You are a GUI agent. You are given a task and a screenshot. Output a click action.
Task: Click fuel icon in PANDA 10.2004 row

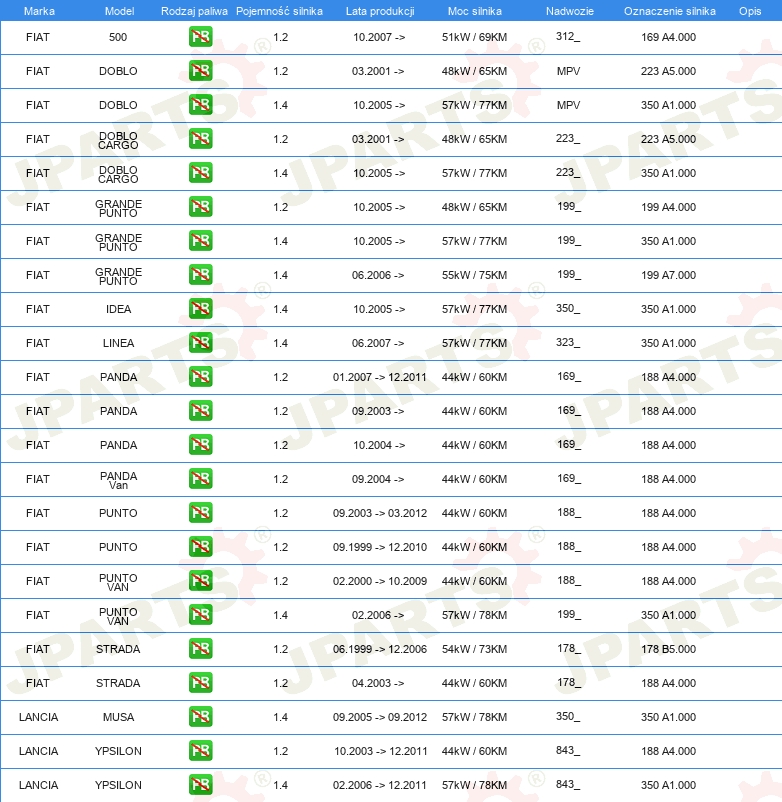point(200,445)
